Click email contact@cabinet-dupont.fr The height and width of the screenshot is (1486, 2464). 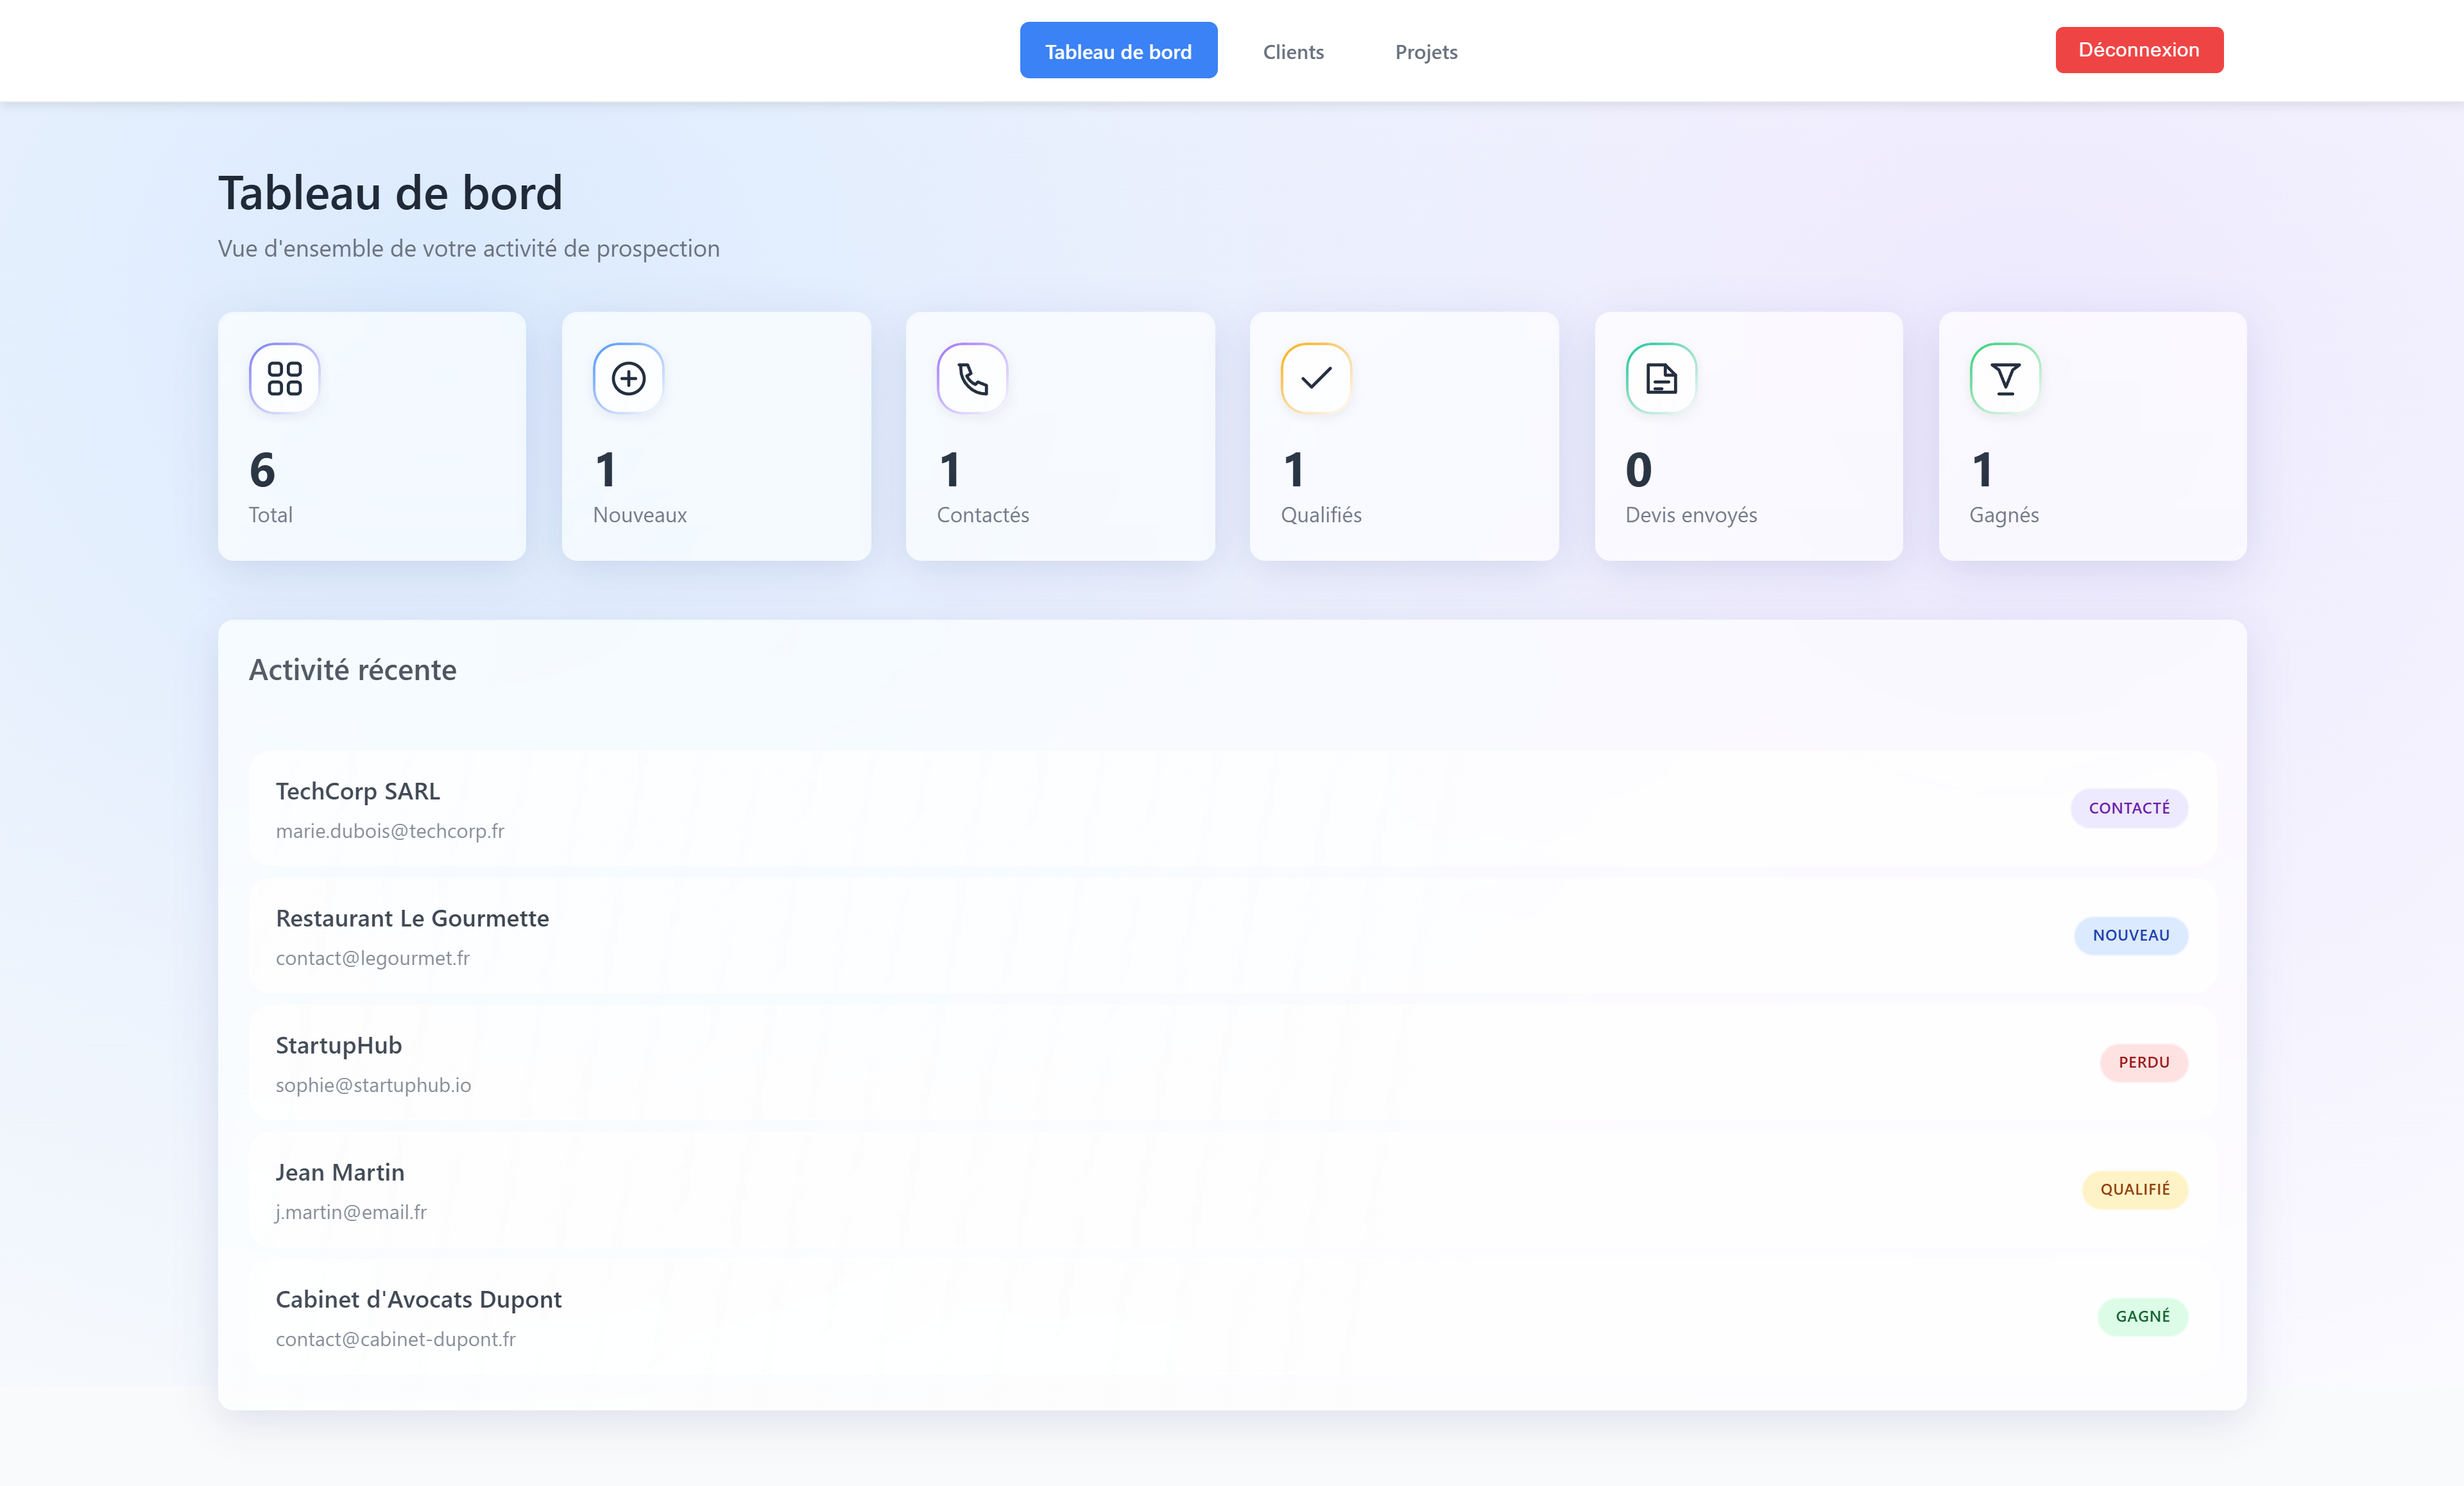396,1339
